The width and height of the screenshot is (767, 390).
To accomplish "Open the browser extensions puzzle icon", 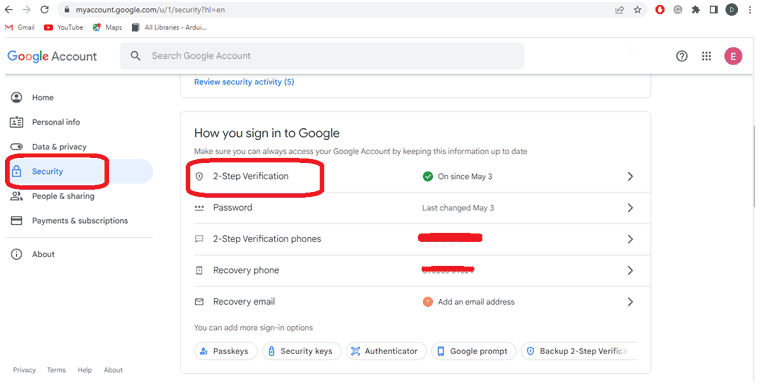I will point(696,10).
